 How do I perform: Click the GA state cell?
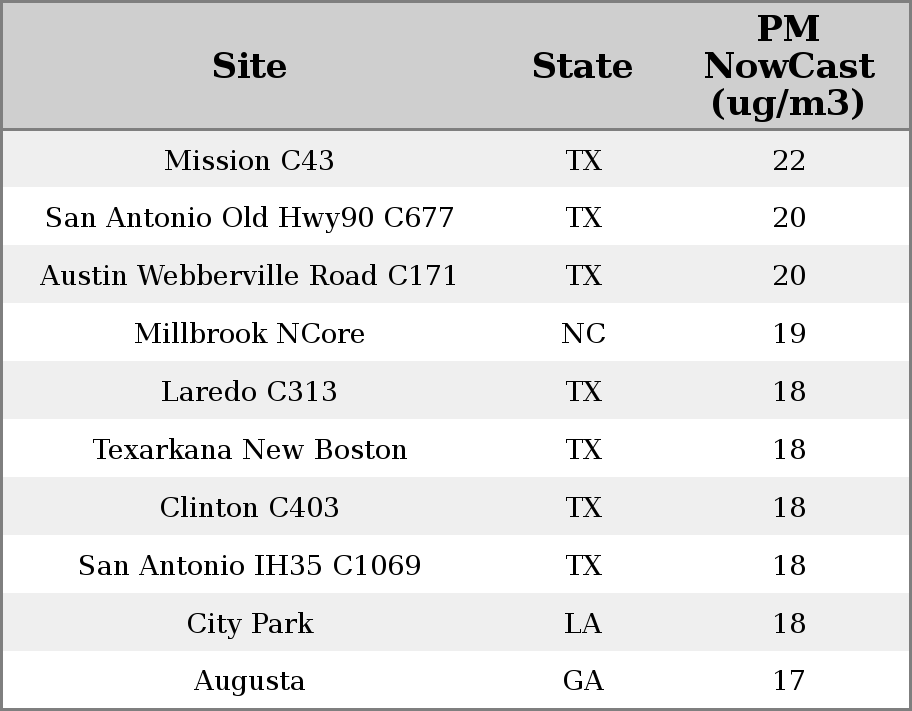point(583,681)
